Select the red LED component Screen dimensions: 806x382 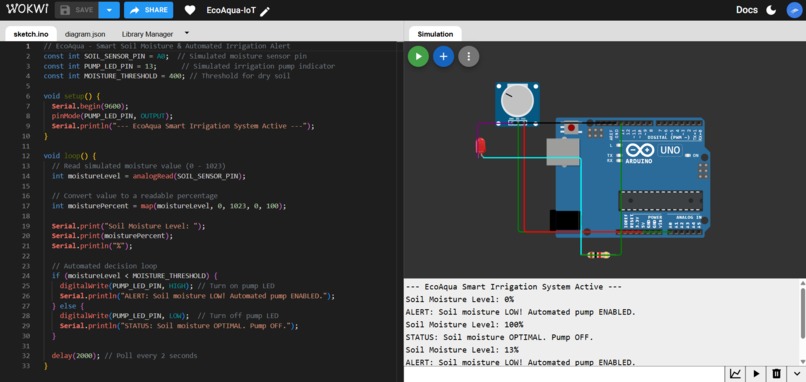point(480,146)
